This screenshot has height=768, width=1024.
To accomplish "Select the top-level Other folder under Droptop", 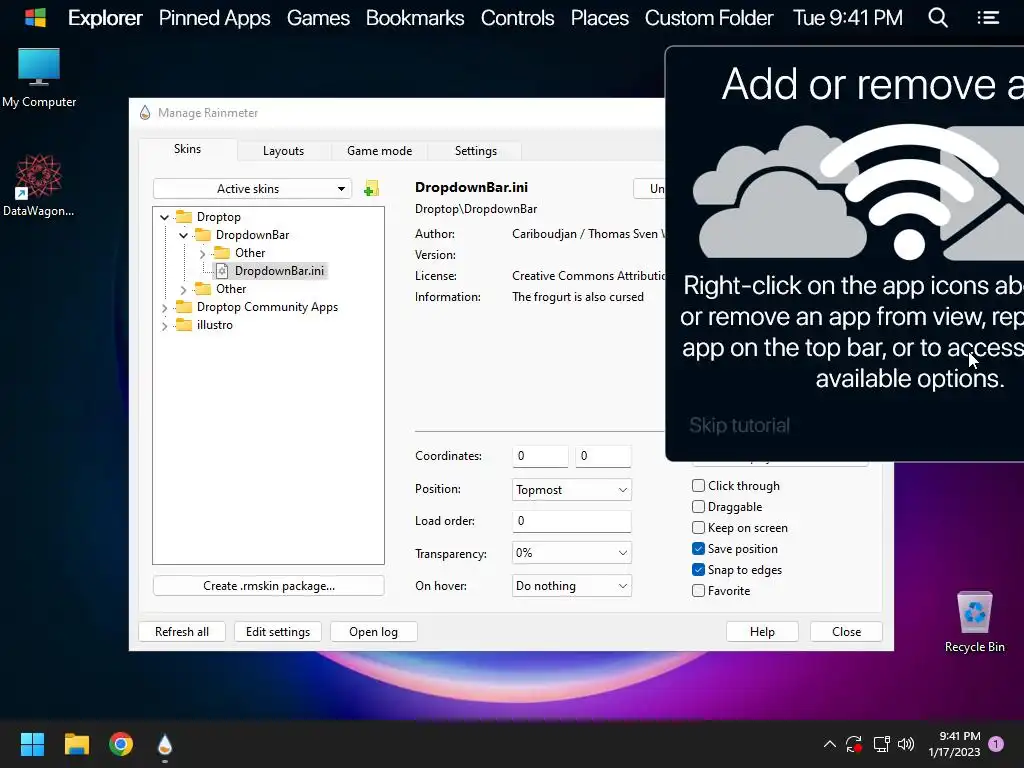I will tap(231, 289).
